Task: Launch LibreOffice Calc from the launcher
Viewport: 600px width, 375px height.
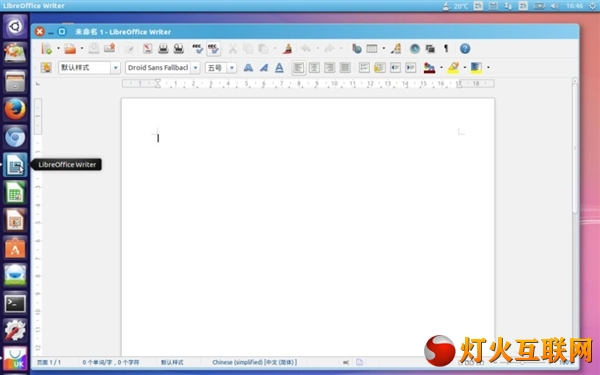Action: coord(15,192)
